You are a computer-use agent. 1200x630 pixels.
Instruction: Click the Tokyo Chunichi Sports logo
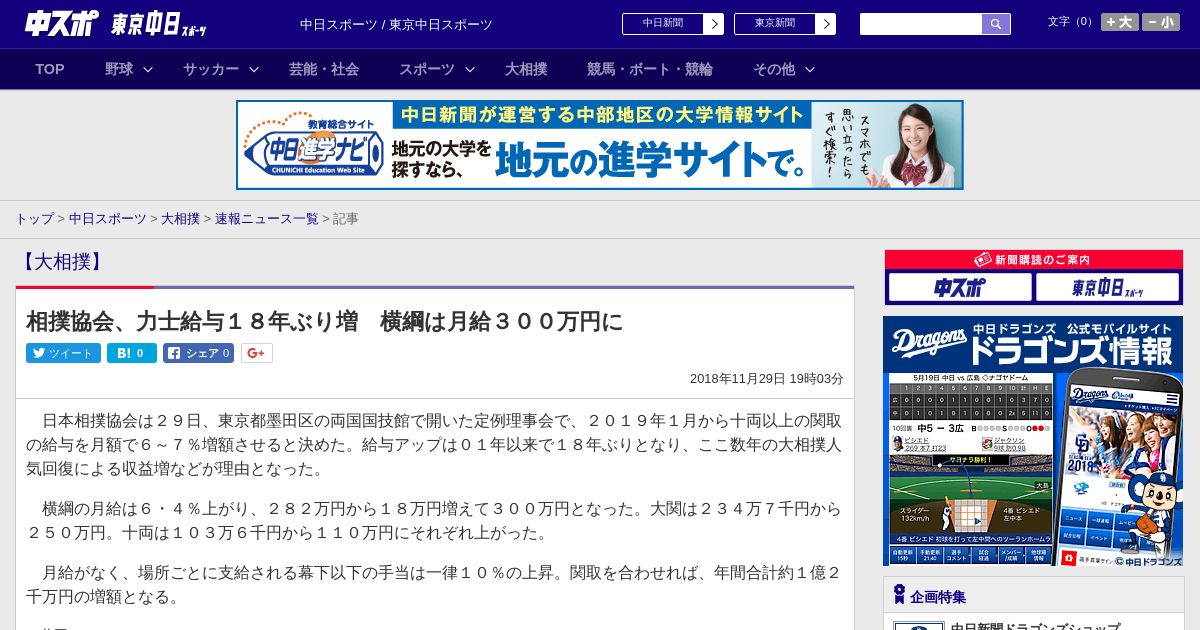pyautogui.click(x=160, y=24)
